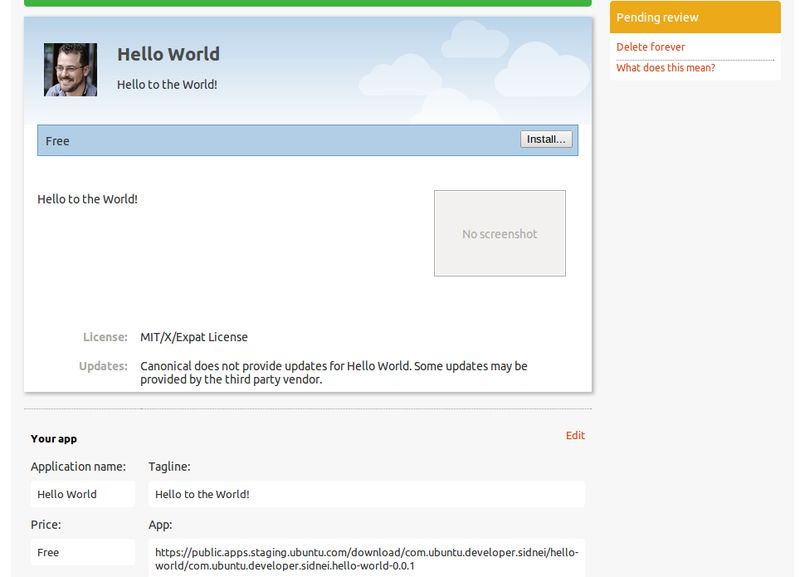Click the Free label in the blue bar

coord(57,141)
